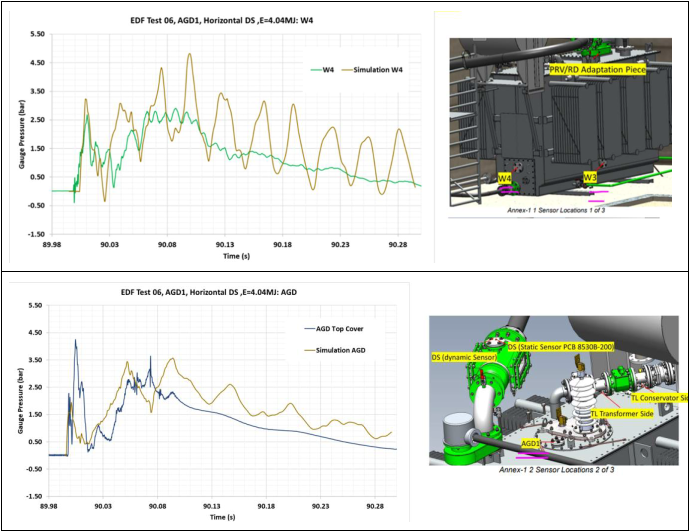
Task: Select the yellow W4 sensor label
Action: coord(504,178)
